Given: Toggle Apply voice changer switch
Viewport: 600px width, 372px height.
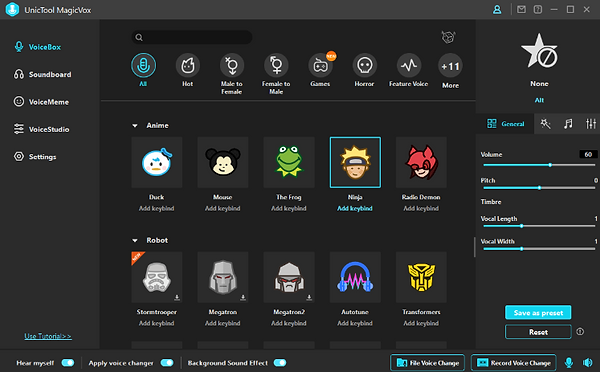Looking at the screenshot, I should 167,363.
